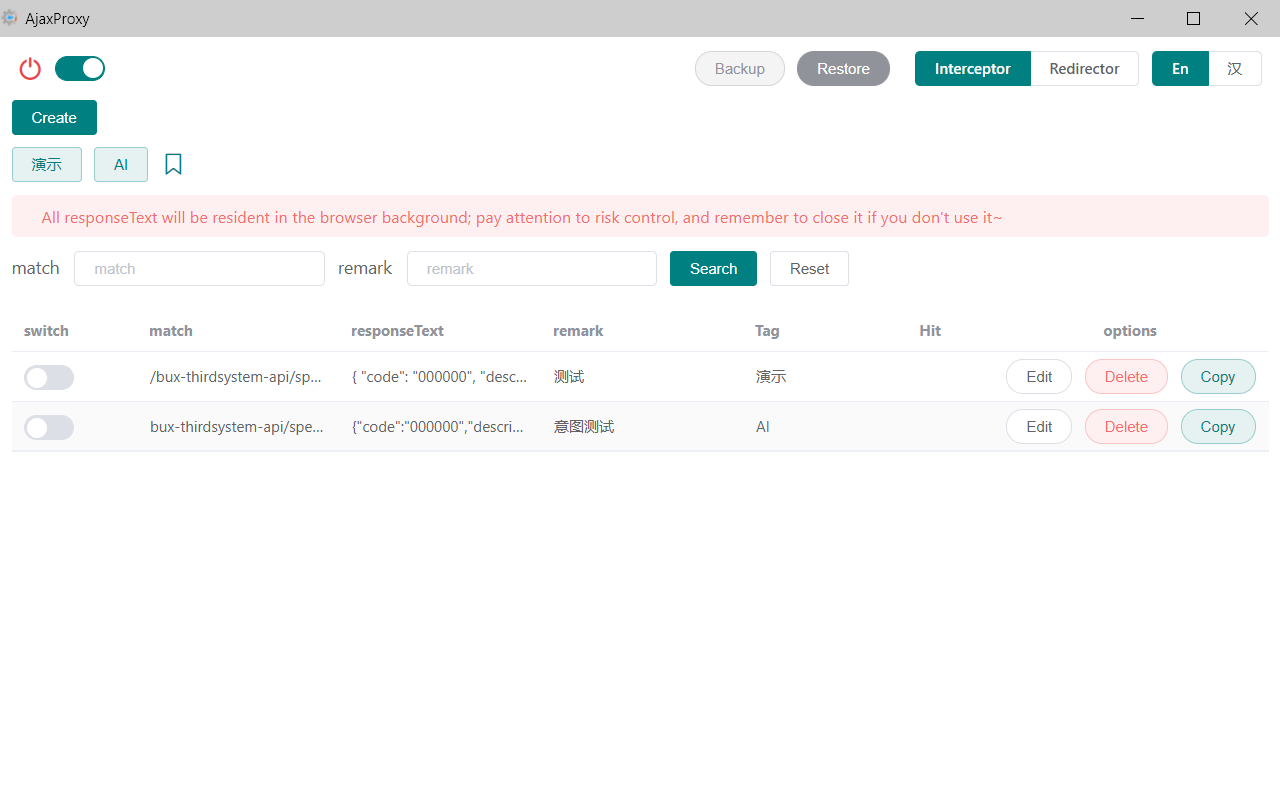Click the responseText column header
Screen dimensions: 1280x800
click(397, 331)
